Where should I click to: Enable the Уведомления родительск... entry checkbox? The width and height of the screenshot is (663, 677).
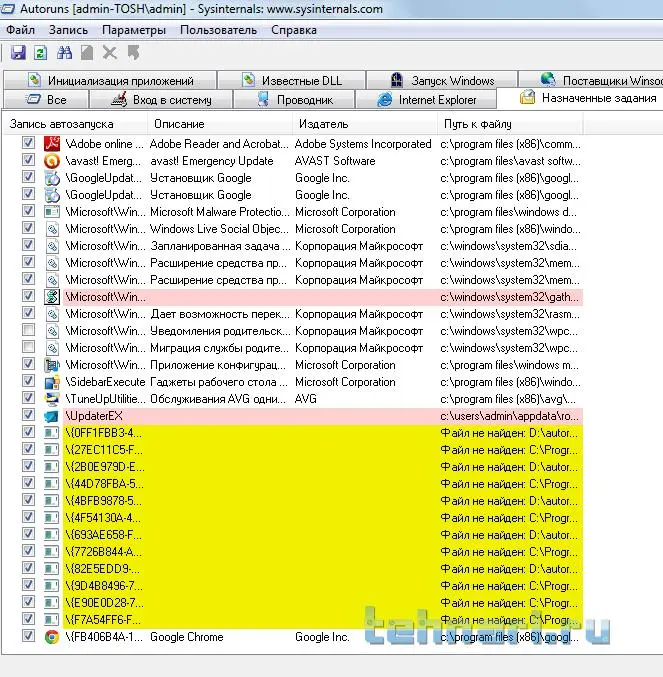[x=28, y=330]
